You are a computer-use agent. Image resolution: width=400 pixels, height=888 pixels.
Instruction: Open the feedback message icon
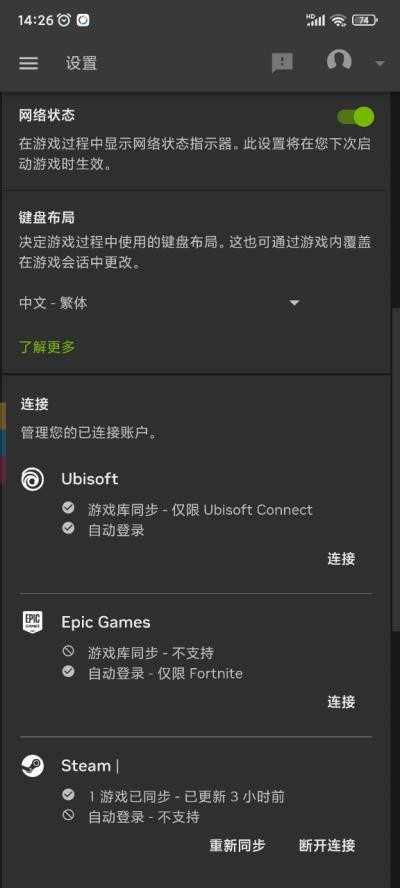pyautogui.click(x=282, y=63)
